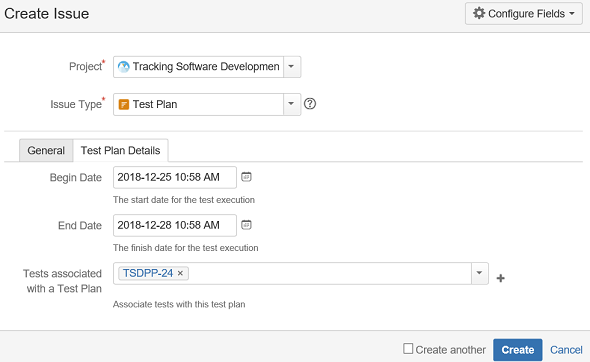The height and width of the screenshot is (362, 590).
Task: Click the Tracking Software project avatar icon
Action: 123,67
